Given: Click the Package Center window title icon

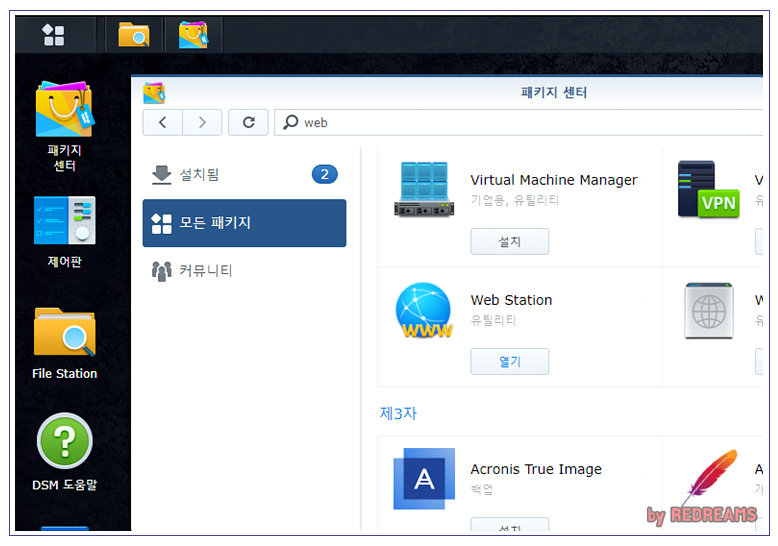Looking at the screenshot, I should [154, 93].
